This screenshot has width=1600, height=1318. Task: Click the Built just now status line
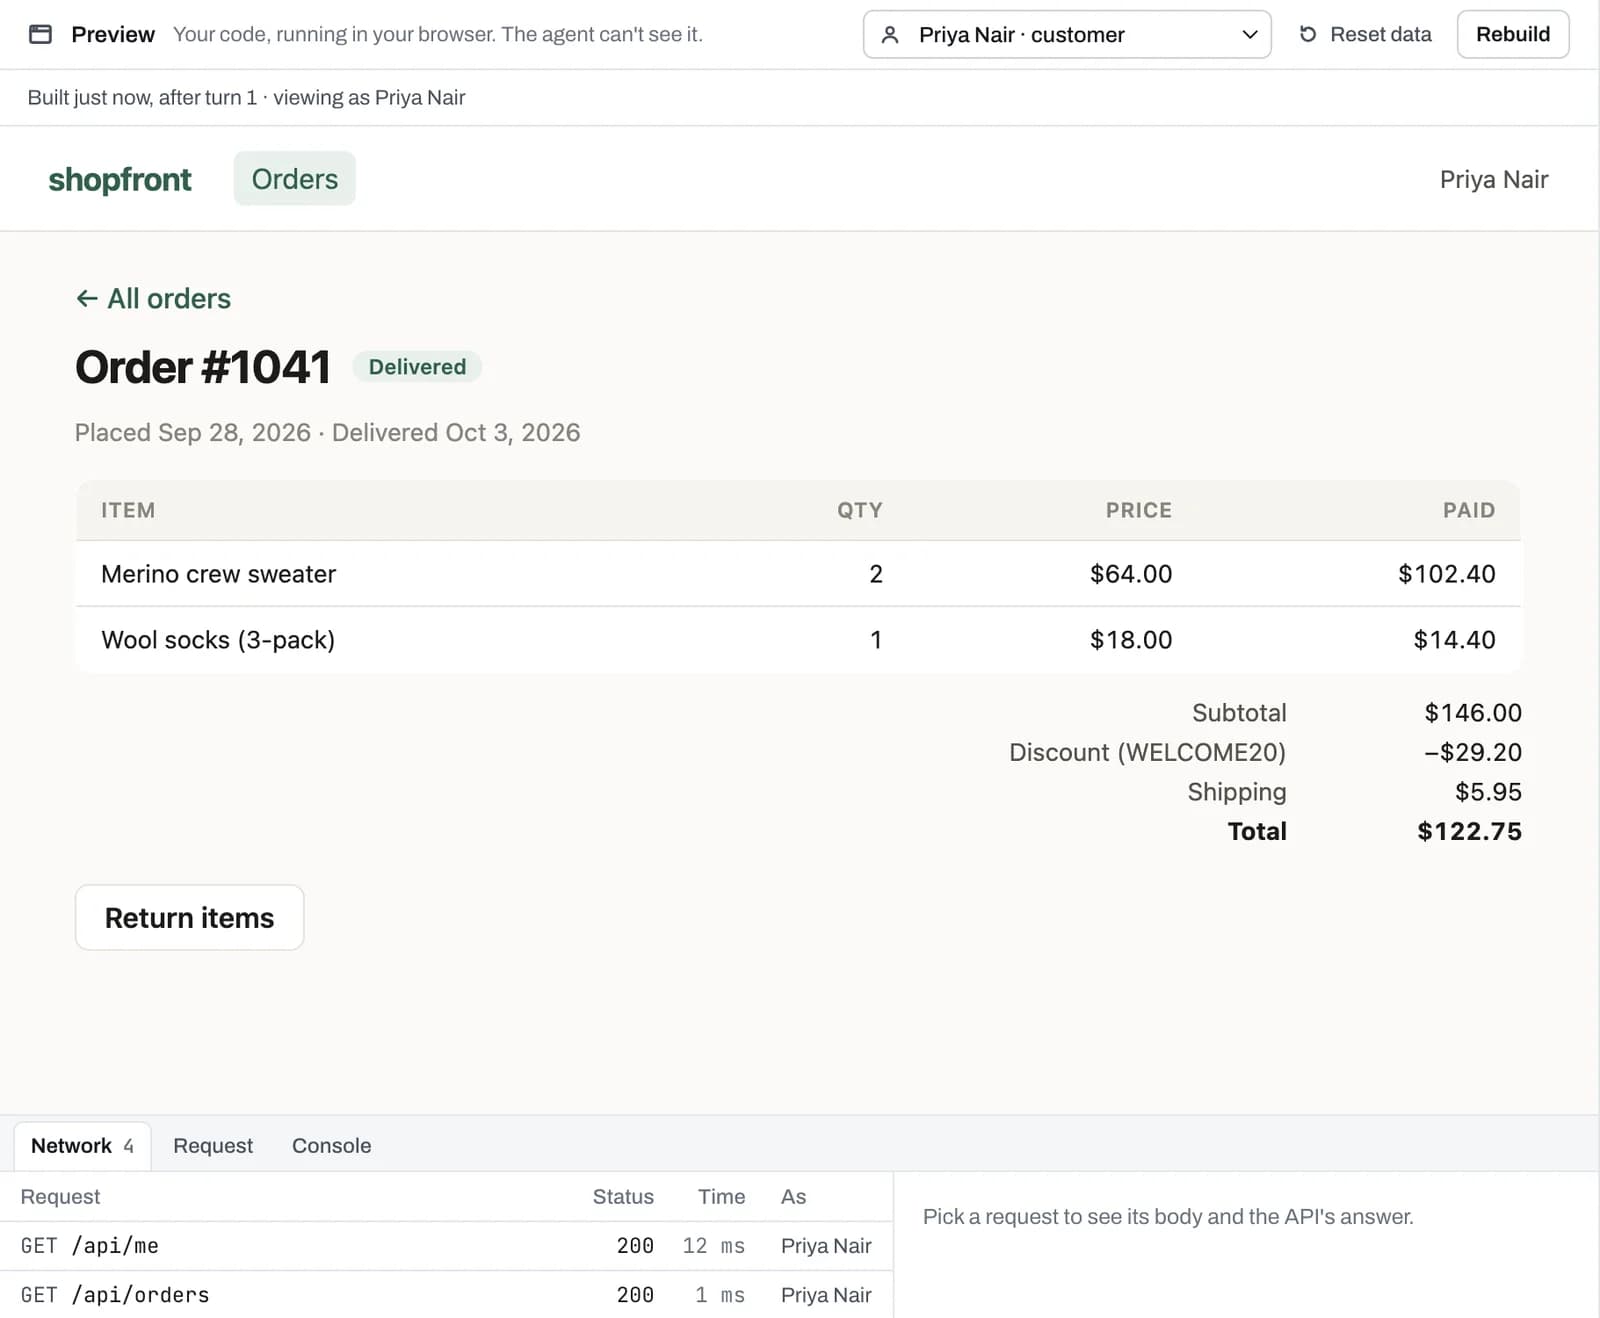[x=246, y=98]
